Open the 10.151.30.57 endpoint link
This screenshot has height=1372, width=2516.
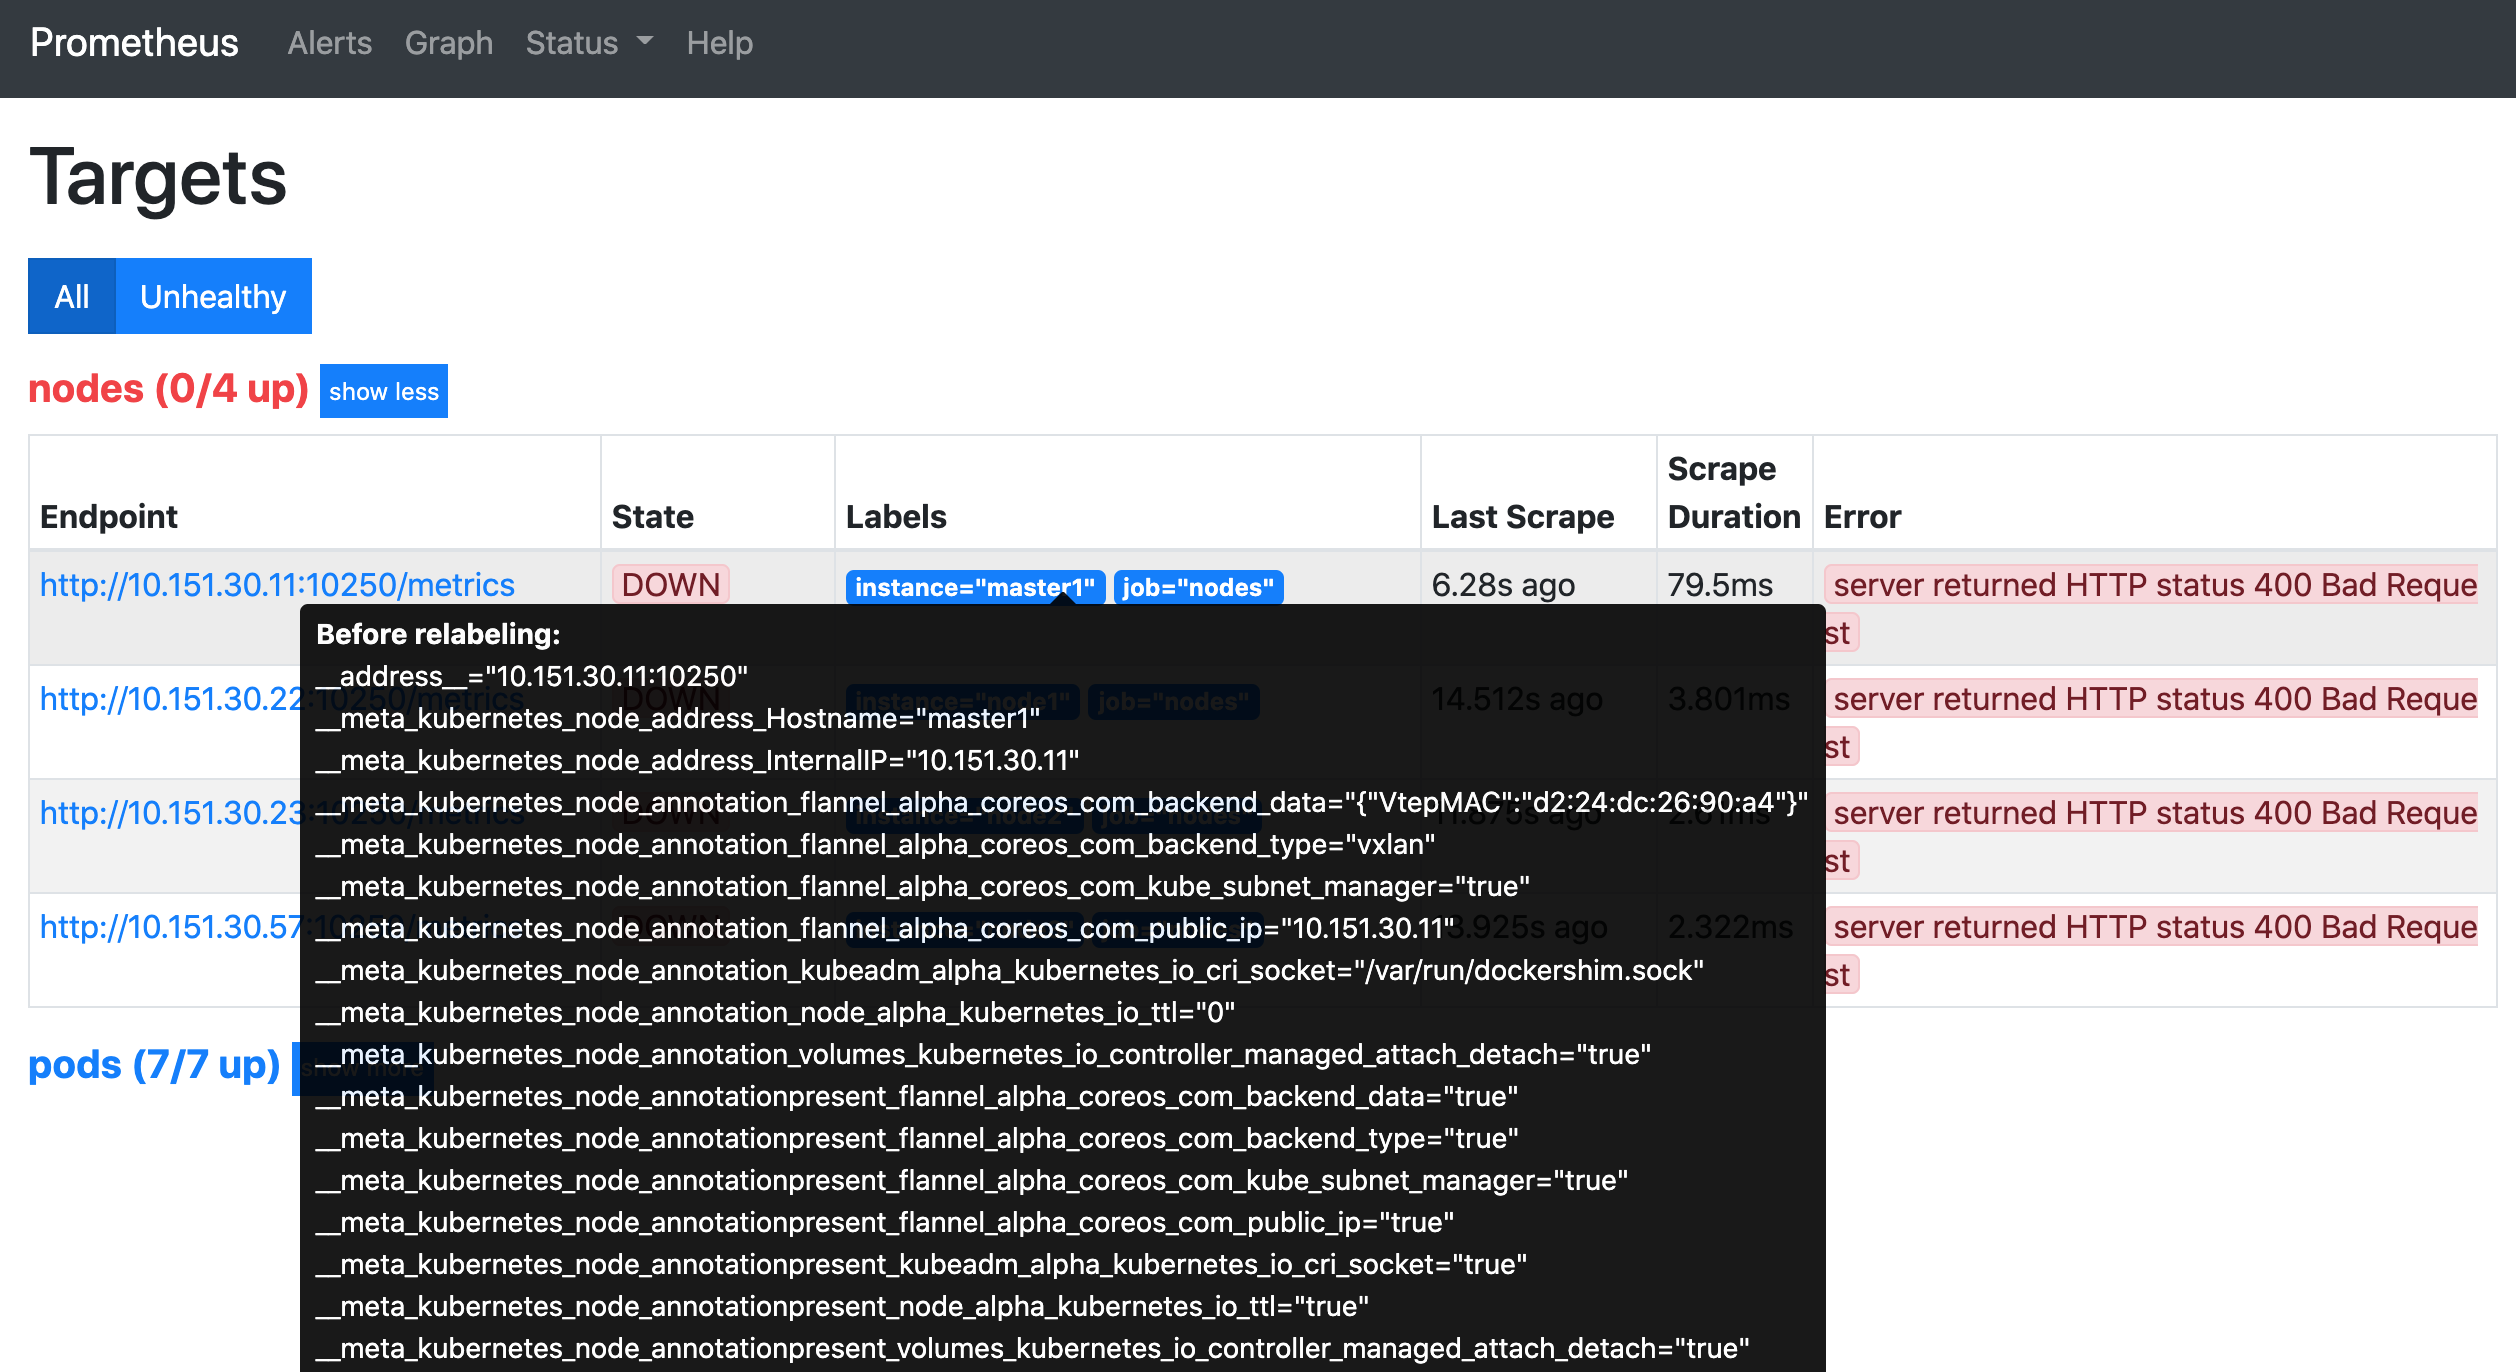click(x=170, y=927)
